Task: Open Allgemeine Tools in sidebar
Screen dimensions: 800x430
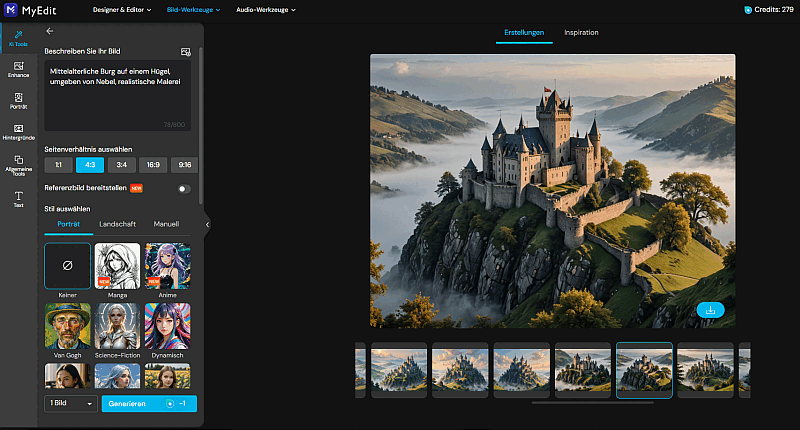Action: (x=19, y=165)
